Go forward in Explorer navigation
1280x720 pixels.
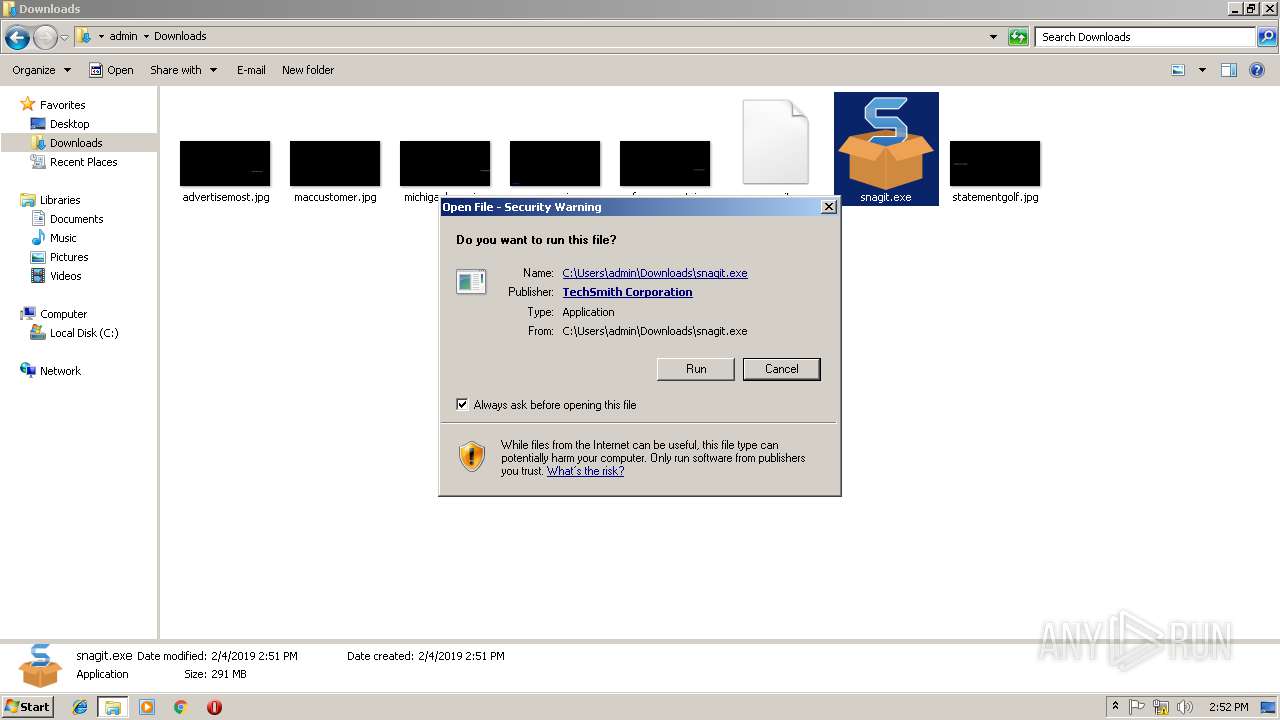[45, 37]
